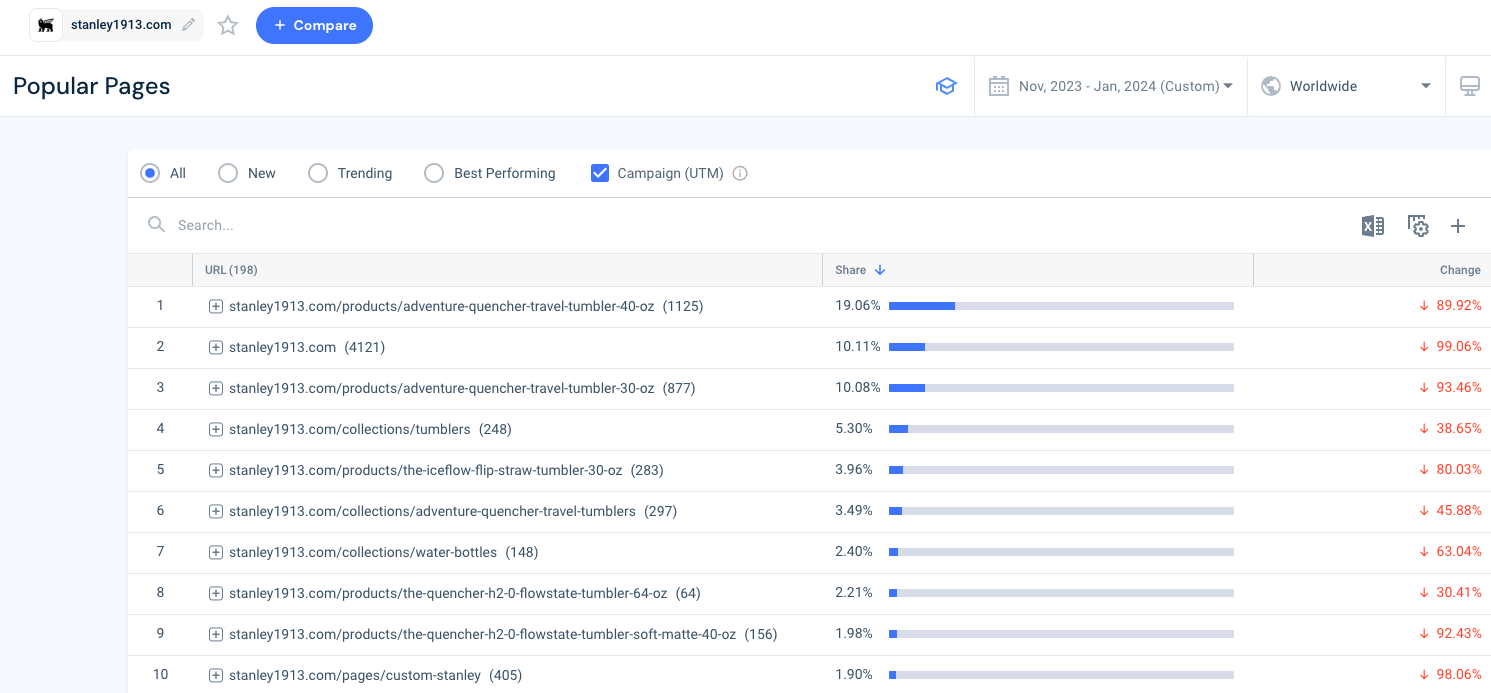Expand the flowstate-tumbler-64-oz row
Image resolution: width=1491 pixels, height=693 pixels.
pos(215,594)
